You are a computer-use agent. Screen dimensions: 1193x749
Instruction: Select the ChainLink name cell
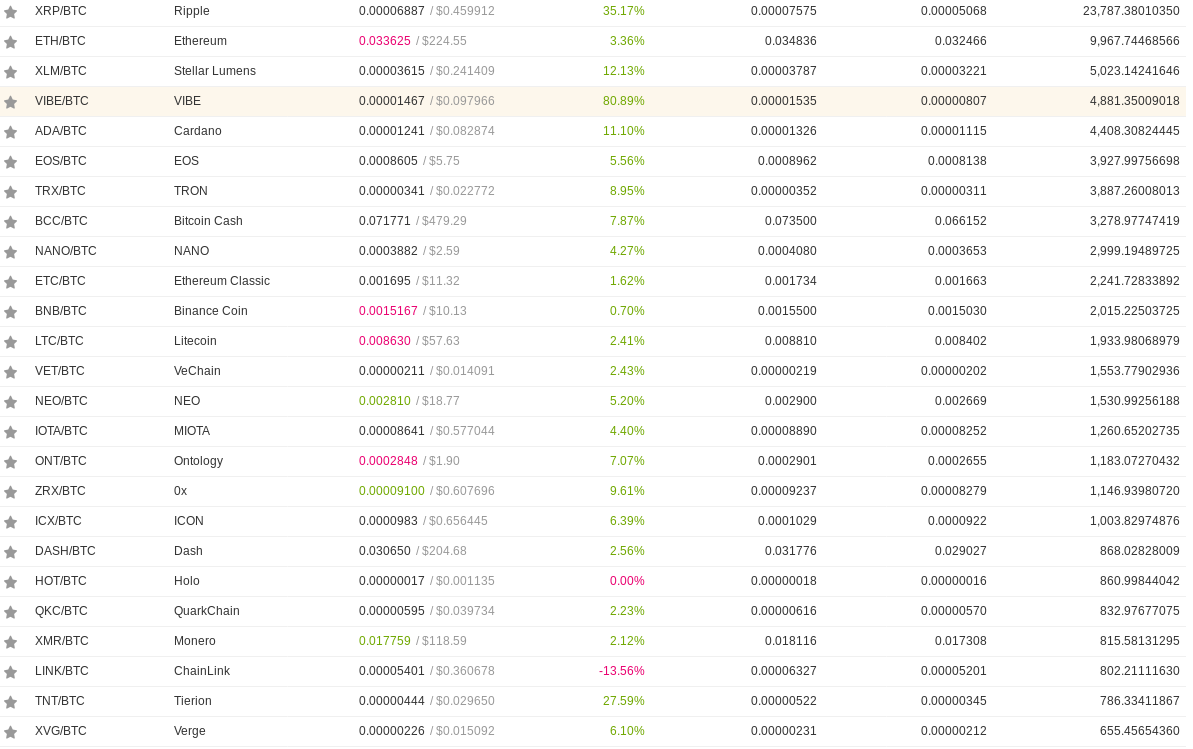tap(202, 671)
